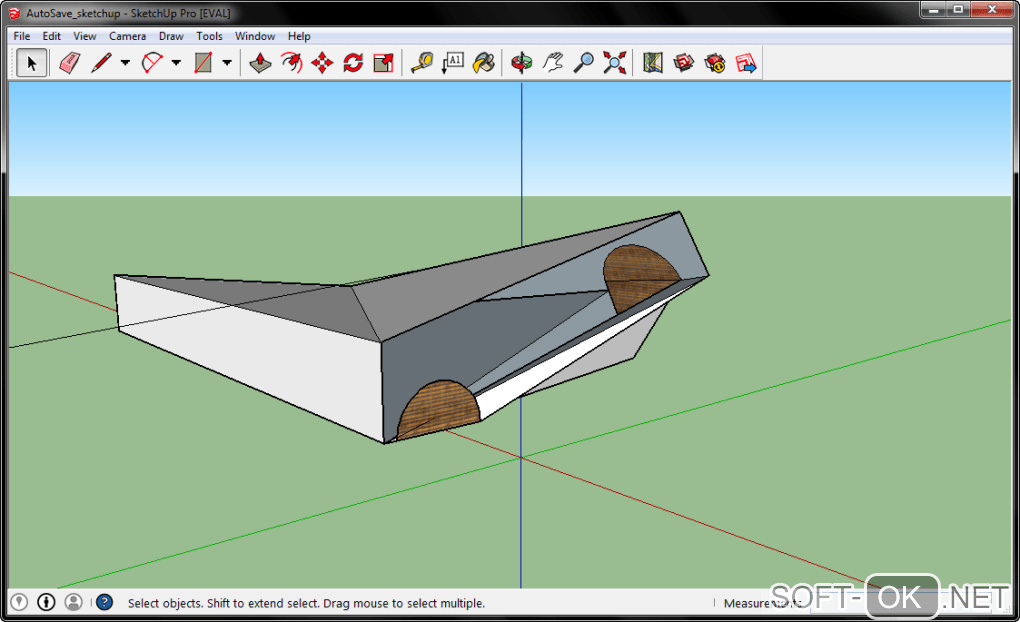Viewport: 1020px width, 622px height.
Task: Open Instructor help from status bar
Action: click(104, 602)
